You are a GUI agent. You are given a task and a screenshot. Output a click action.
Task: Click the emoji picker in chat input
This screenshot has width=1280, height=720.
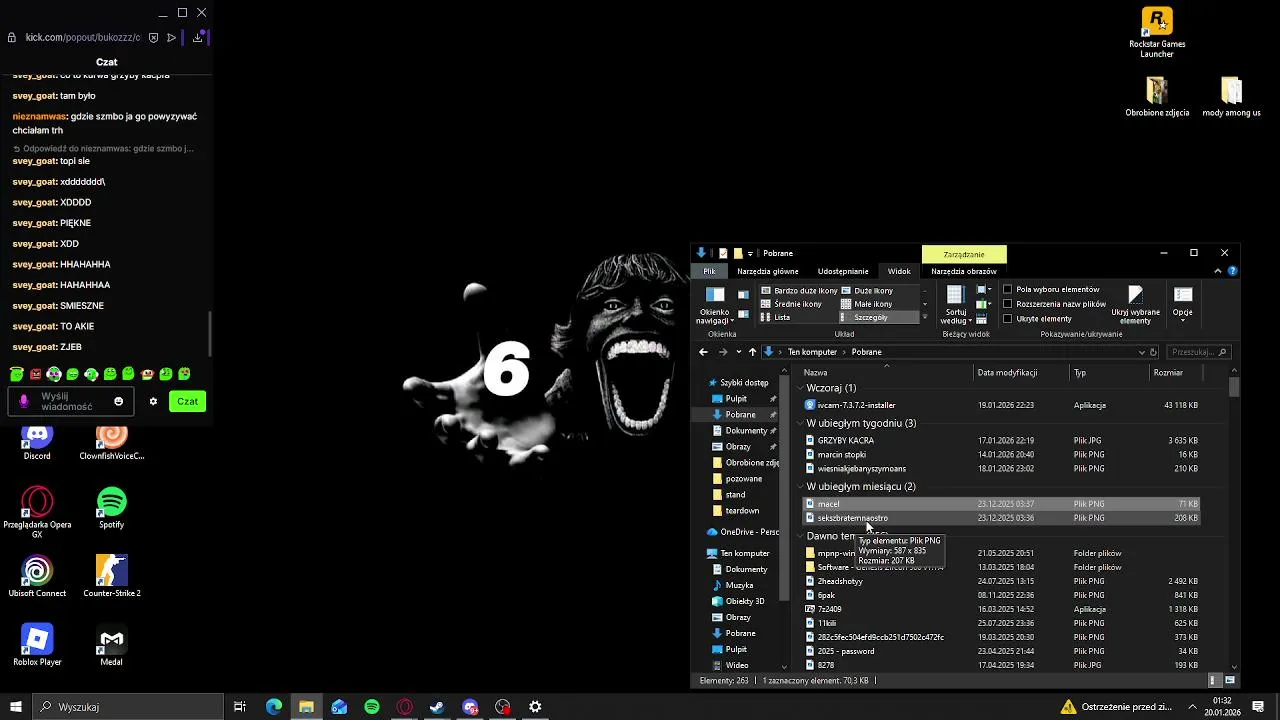pyautogui.click(x=118, y=401)
